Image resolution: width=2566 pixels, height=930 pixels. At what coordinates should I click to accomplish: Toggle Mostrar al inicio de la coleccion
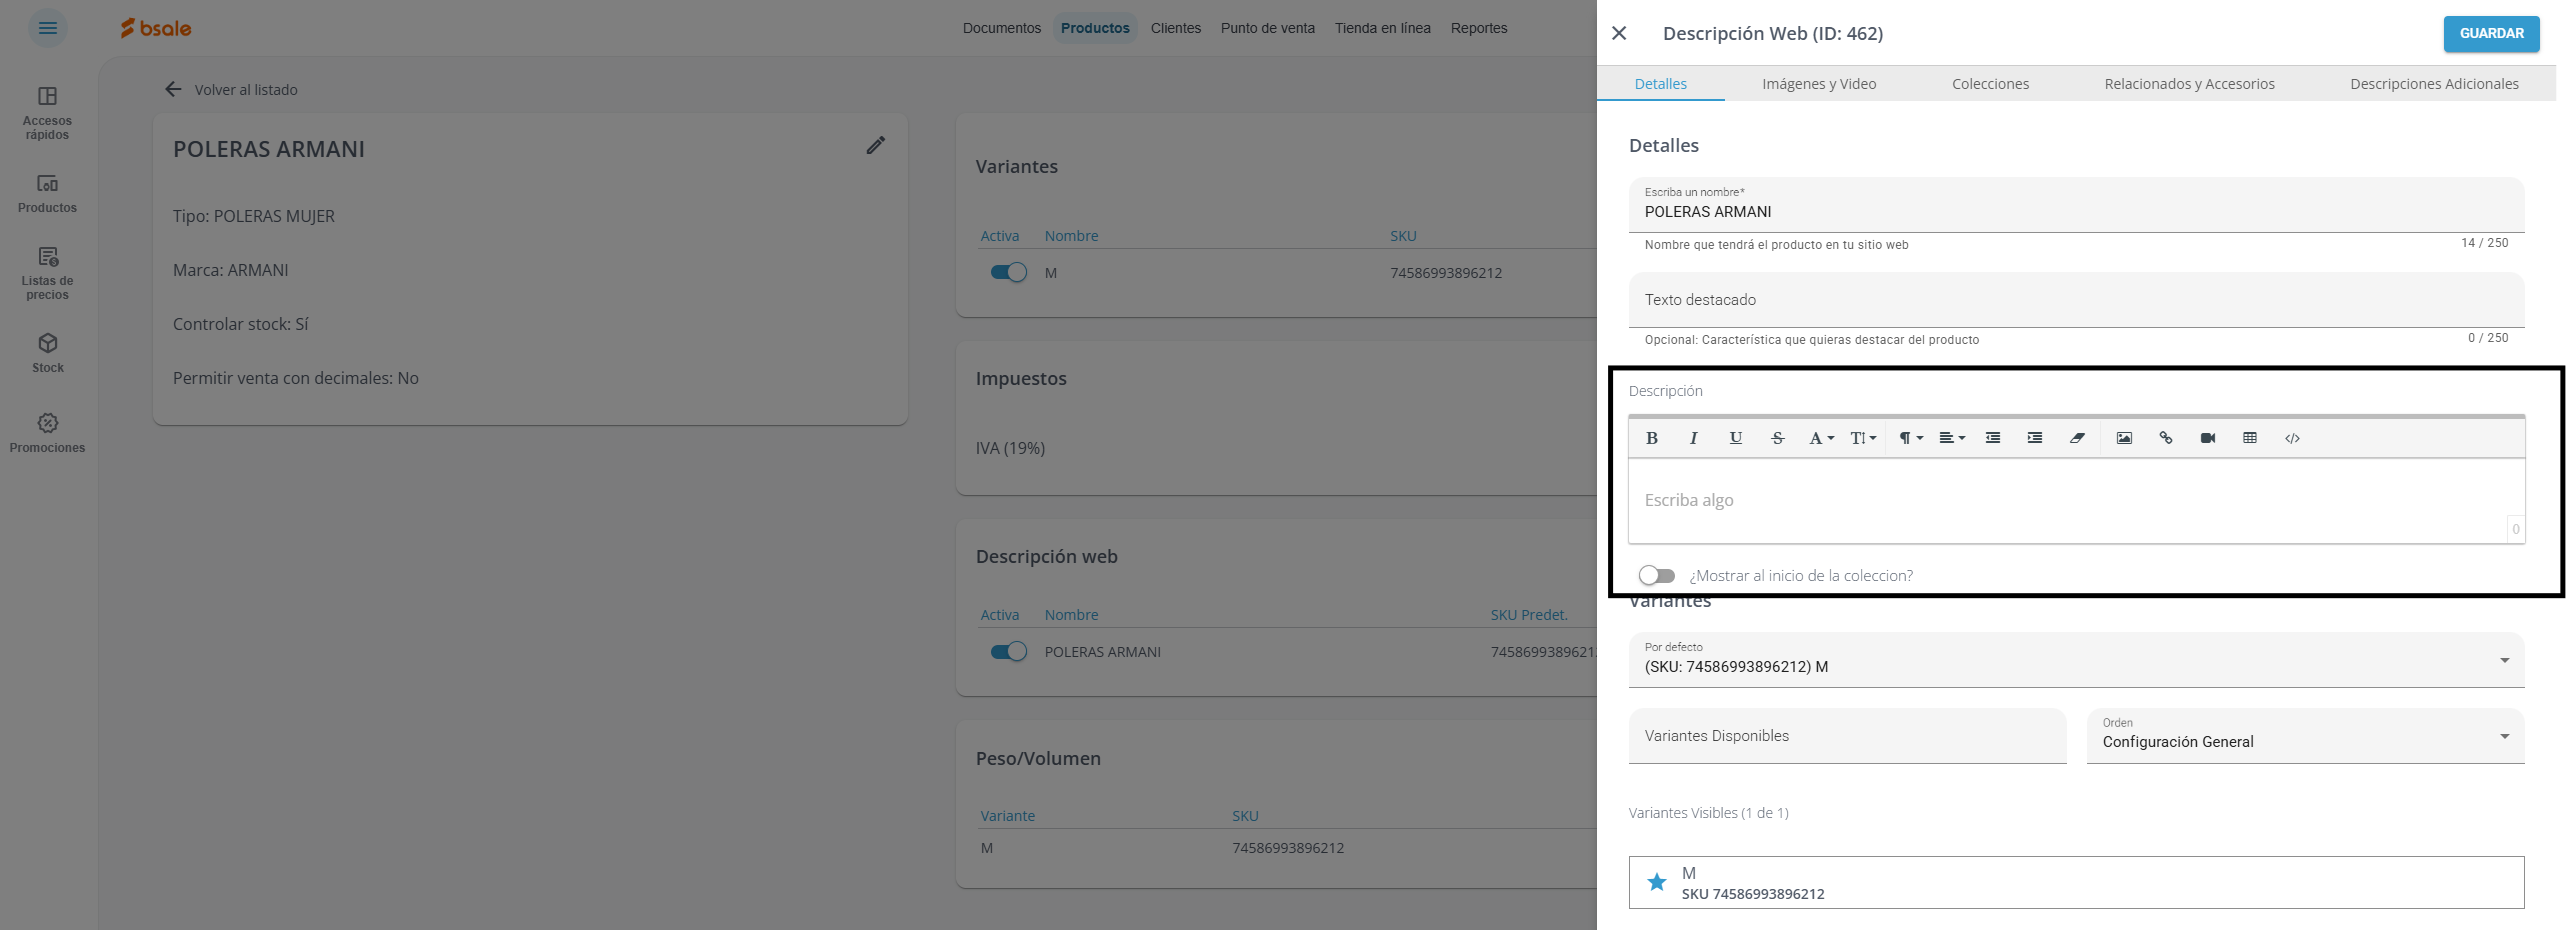click(1656, 575)
